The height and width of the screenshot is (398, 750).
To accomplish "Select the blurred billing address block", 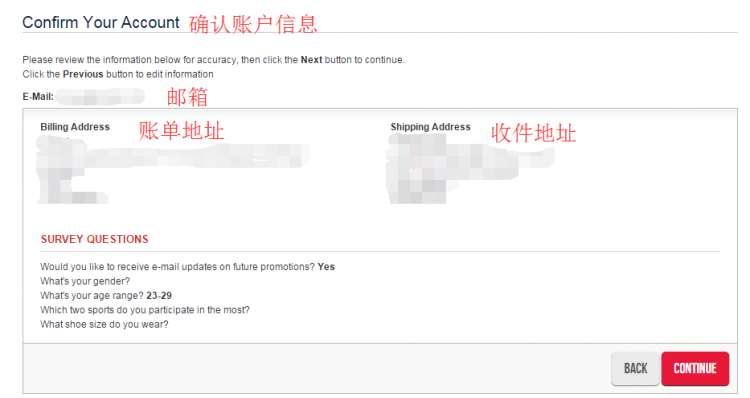I will (173, 170).
